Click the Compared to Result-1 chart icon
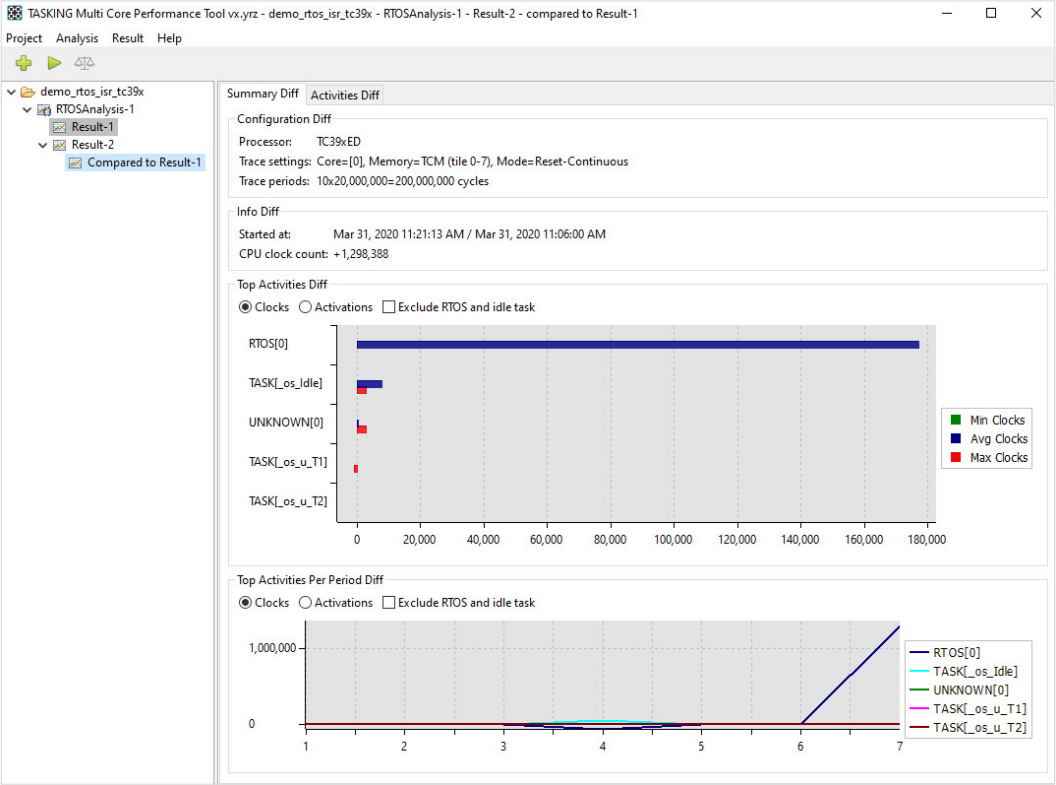Viewport: 1056px width, 785px height. (75, 163)
